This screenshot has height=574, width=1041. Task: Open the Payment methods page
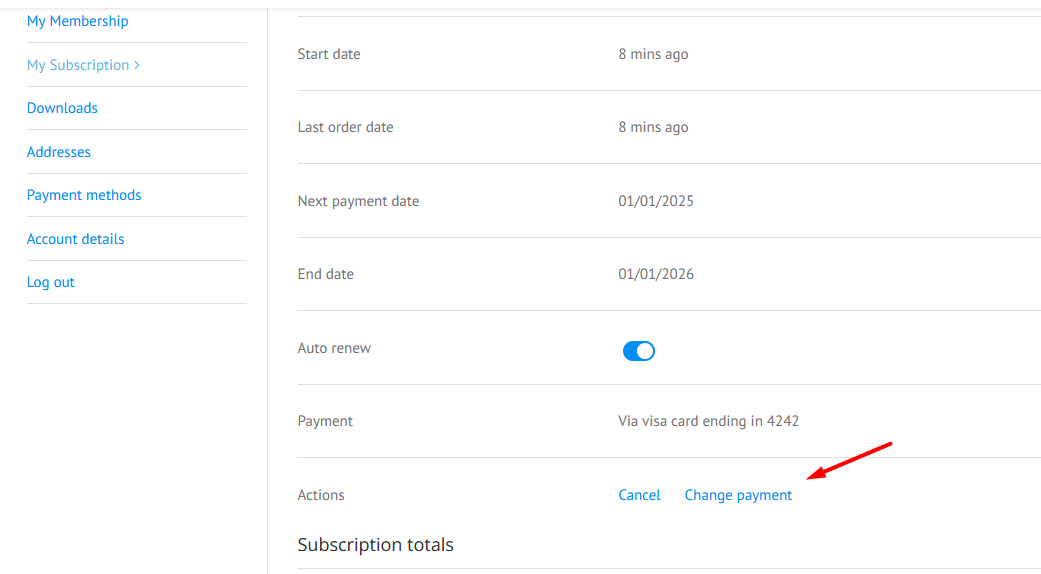[84, 195]
